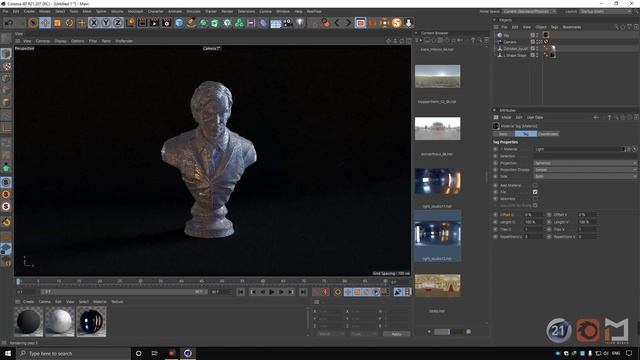640x360 pixels.
Task: Add a Light object from toolbar
Action: pos(300,23)
